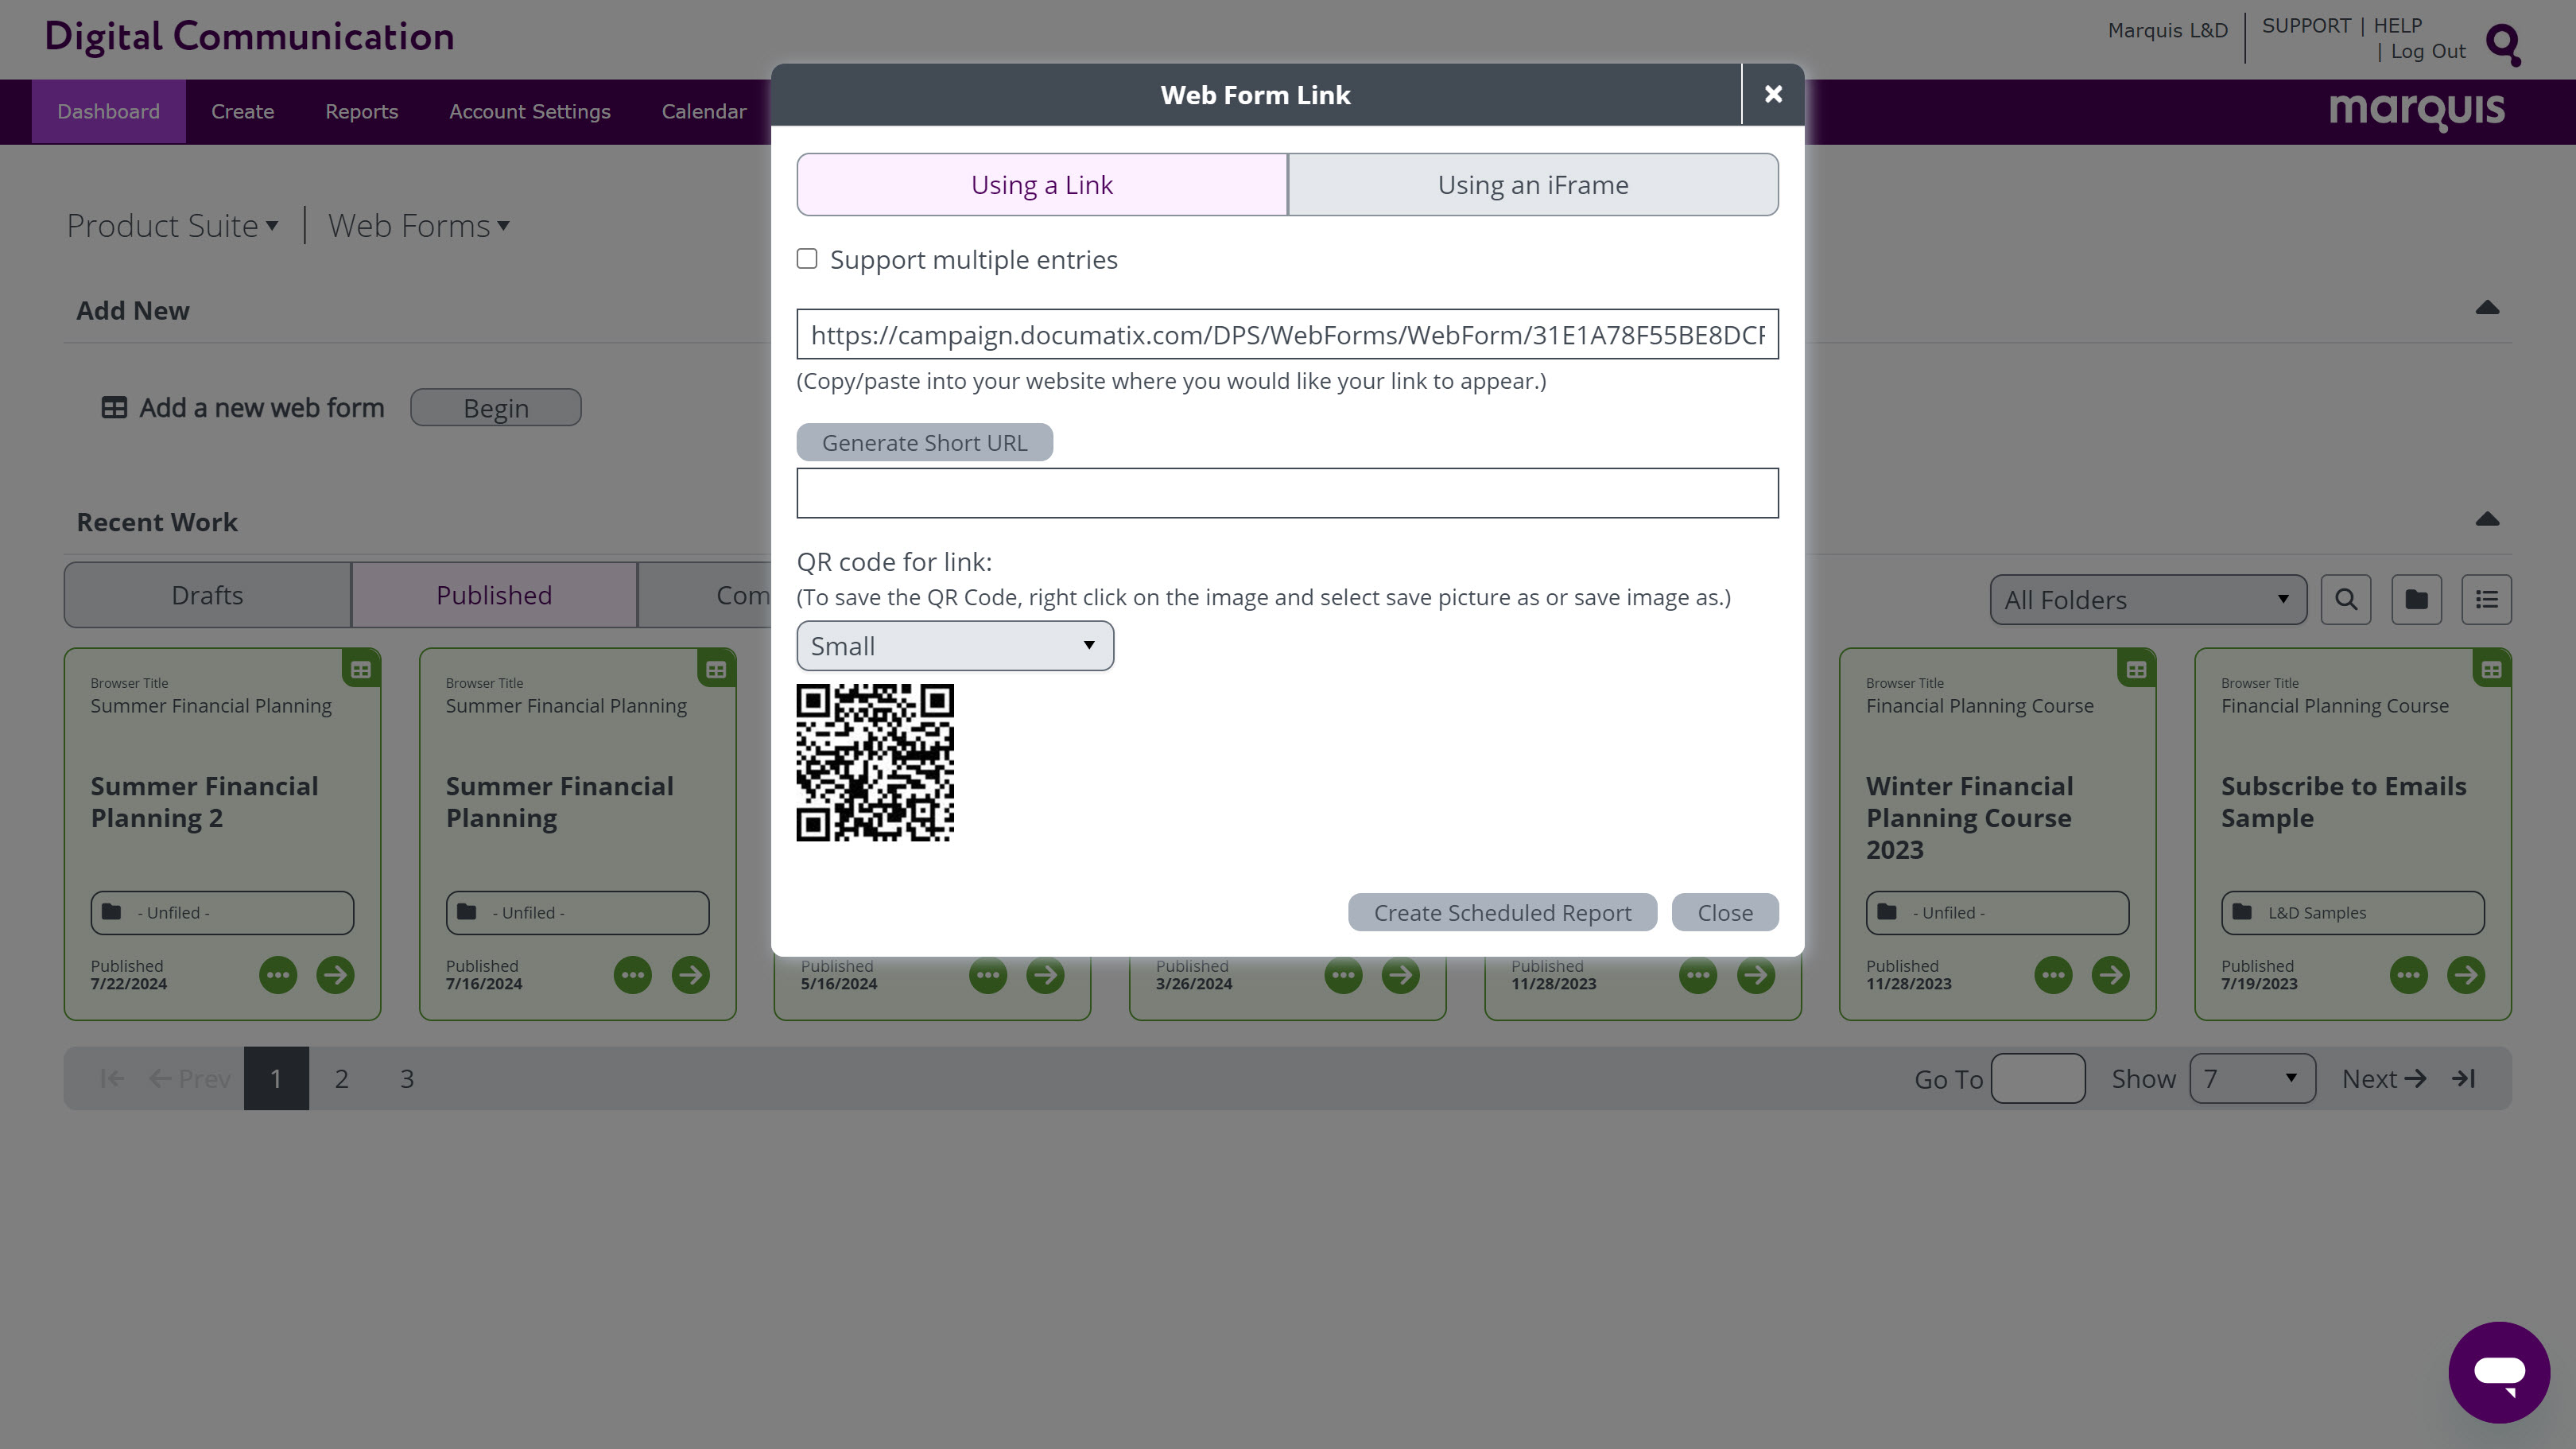Open Unfiled folder selector on Summer Financial Planning 2

coord(222,912)
